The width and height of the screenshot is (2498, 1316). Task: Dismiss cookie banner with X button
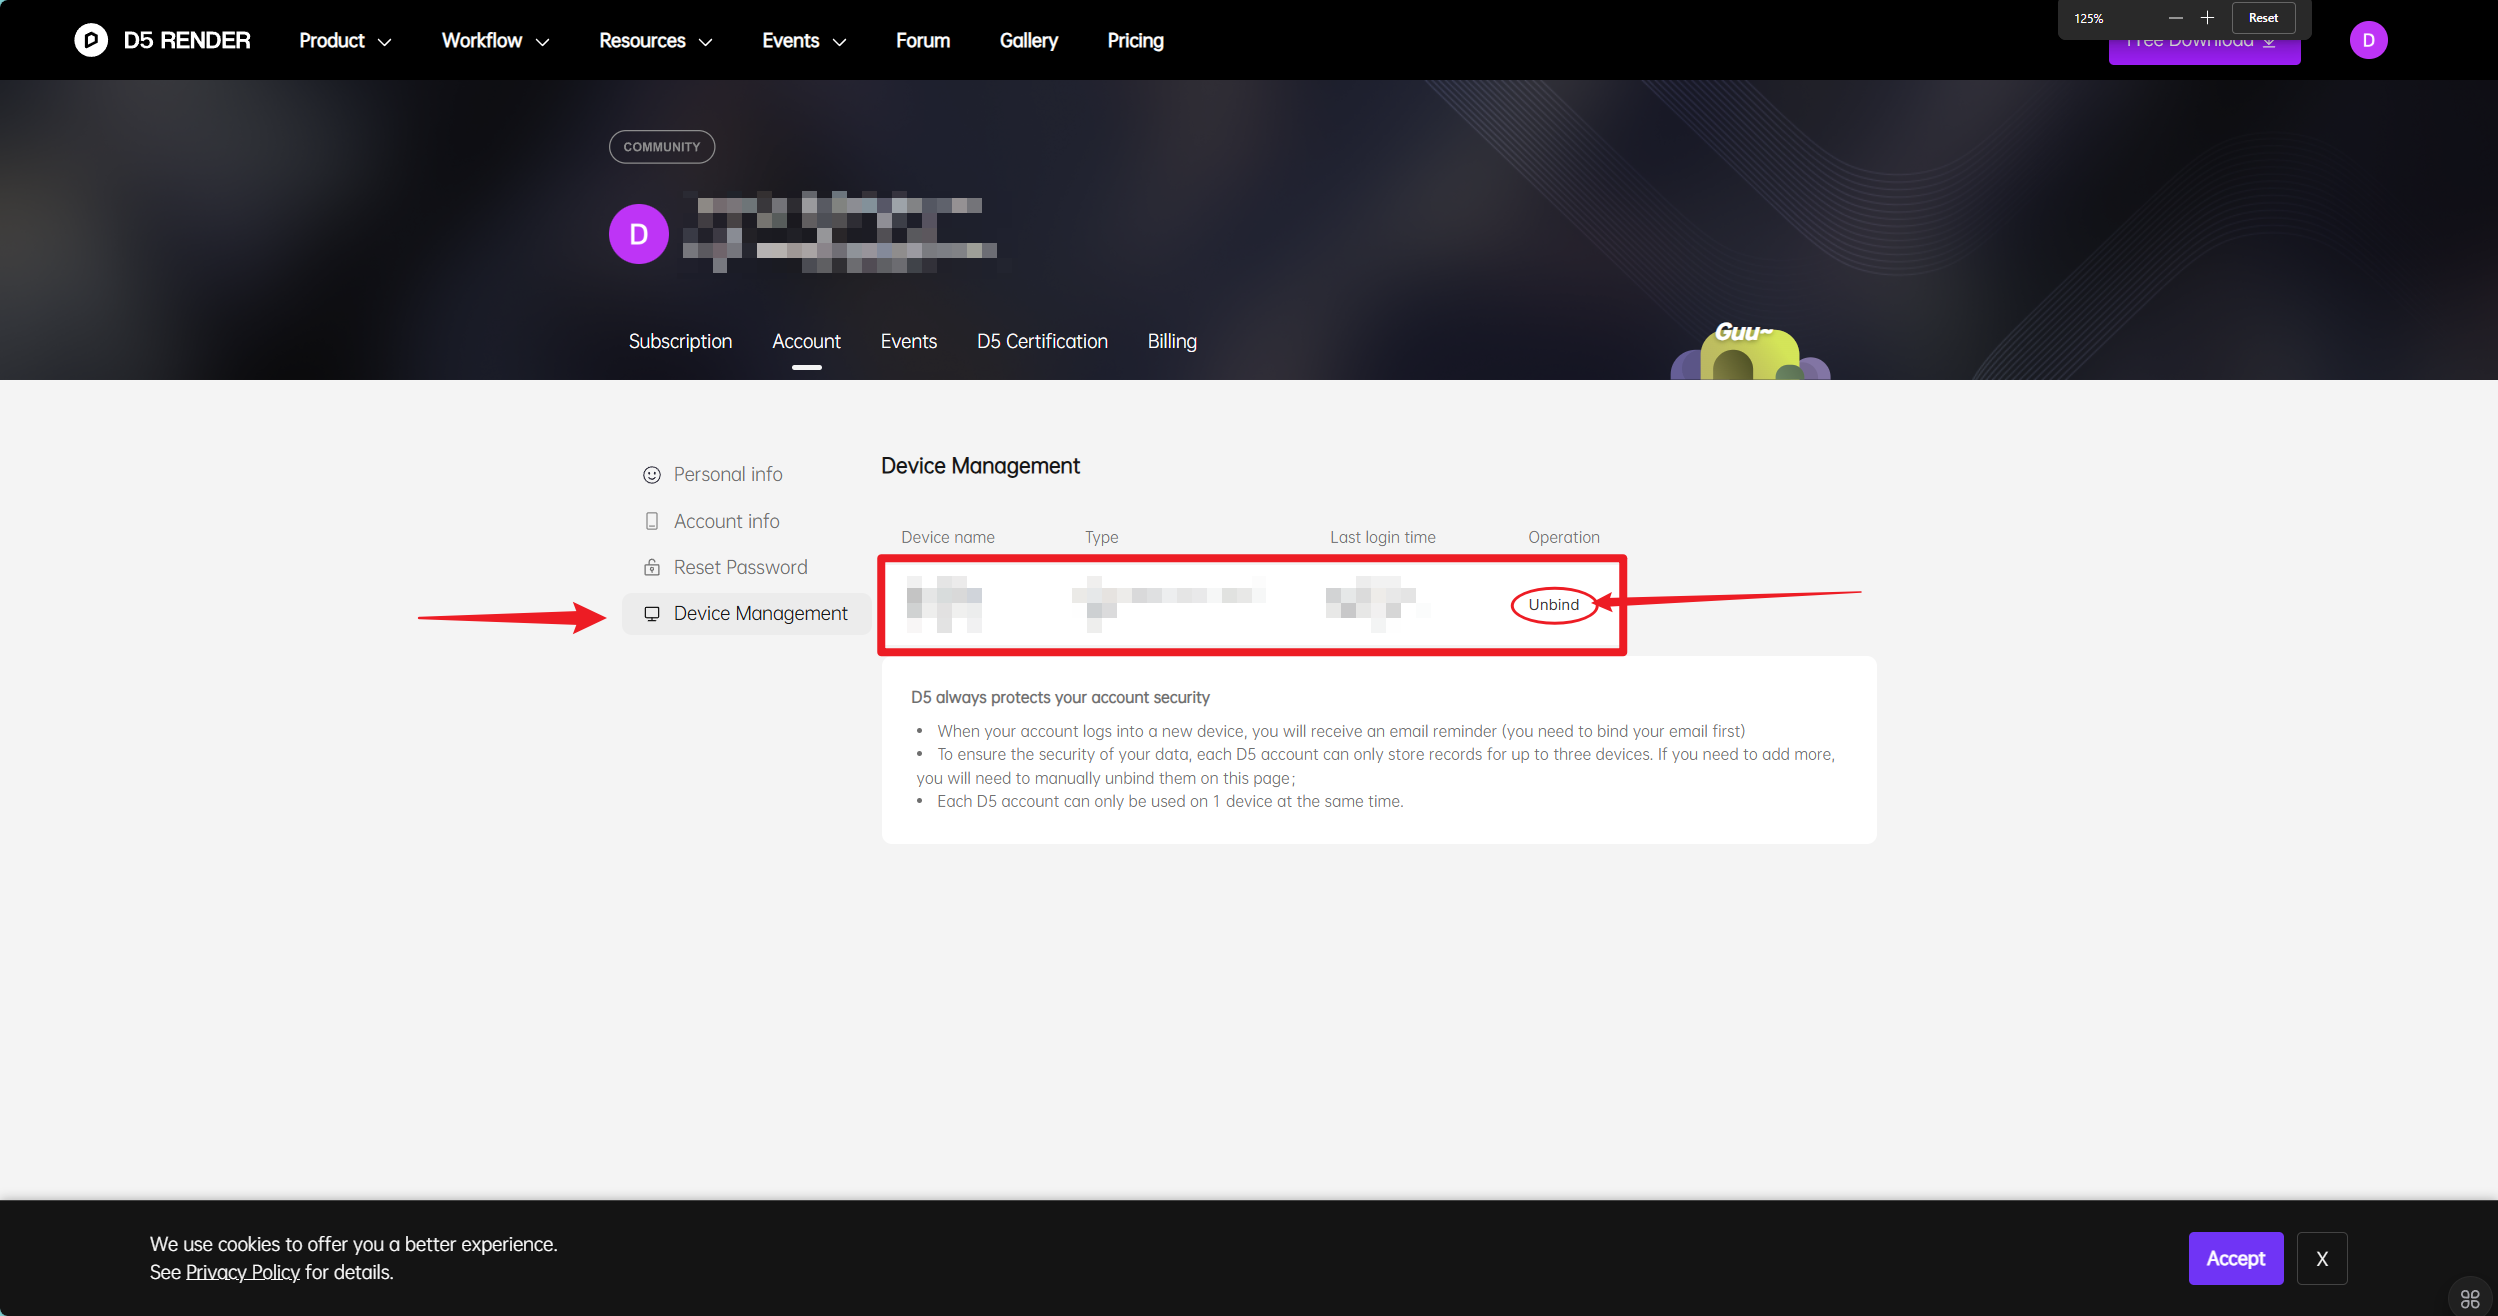2322,1258
